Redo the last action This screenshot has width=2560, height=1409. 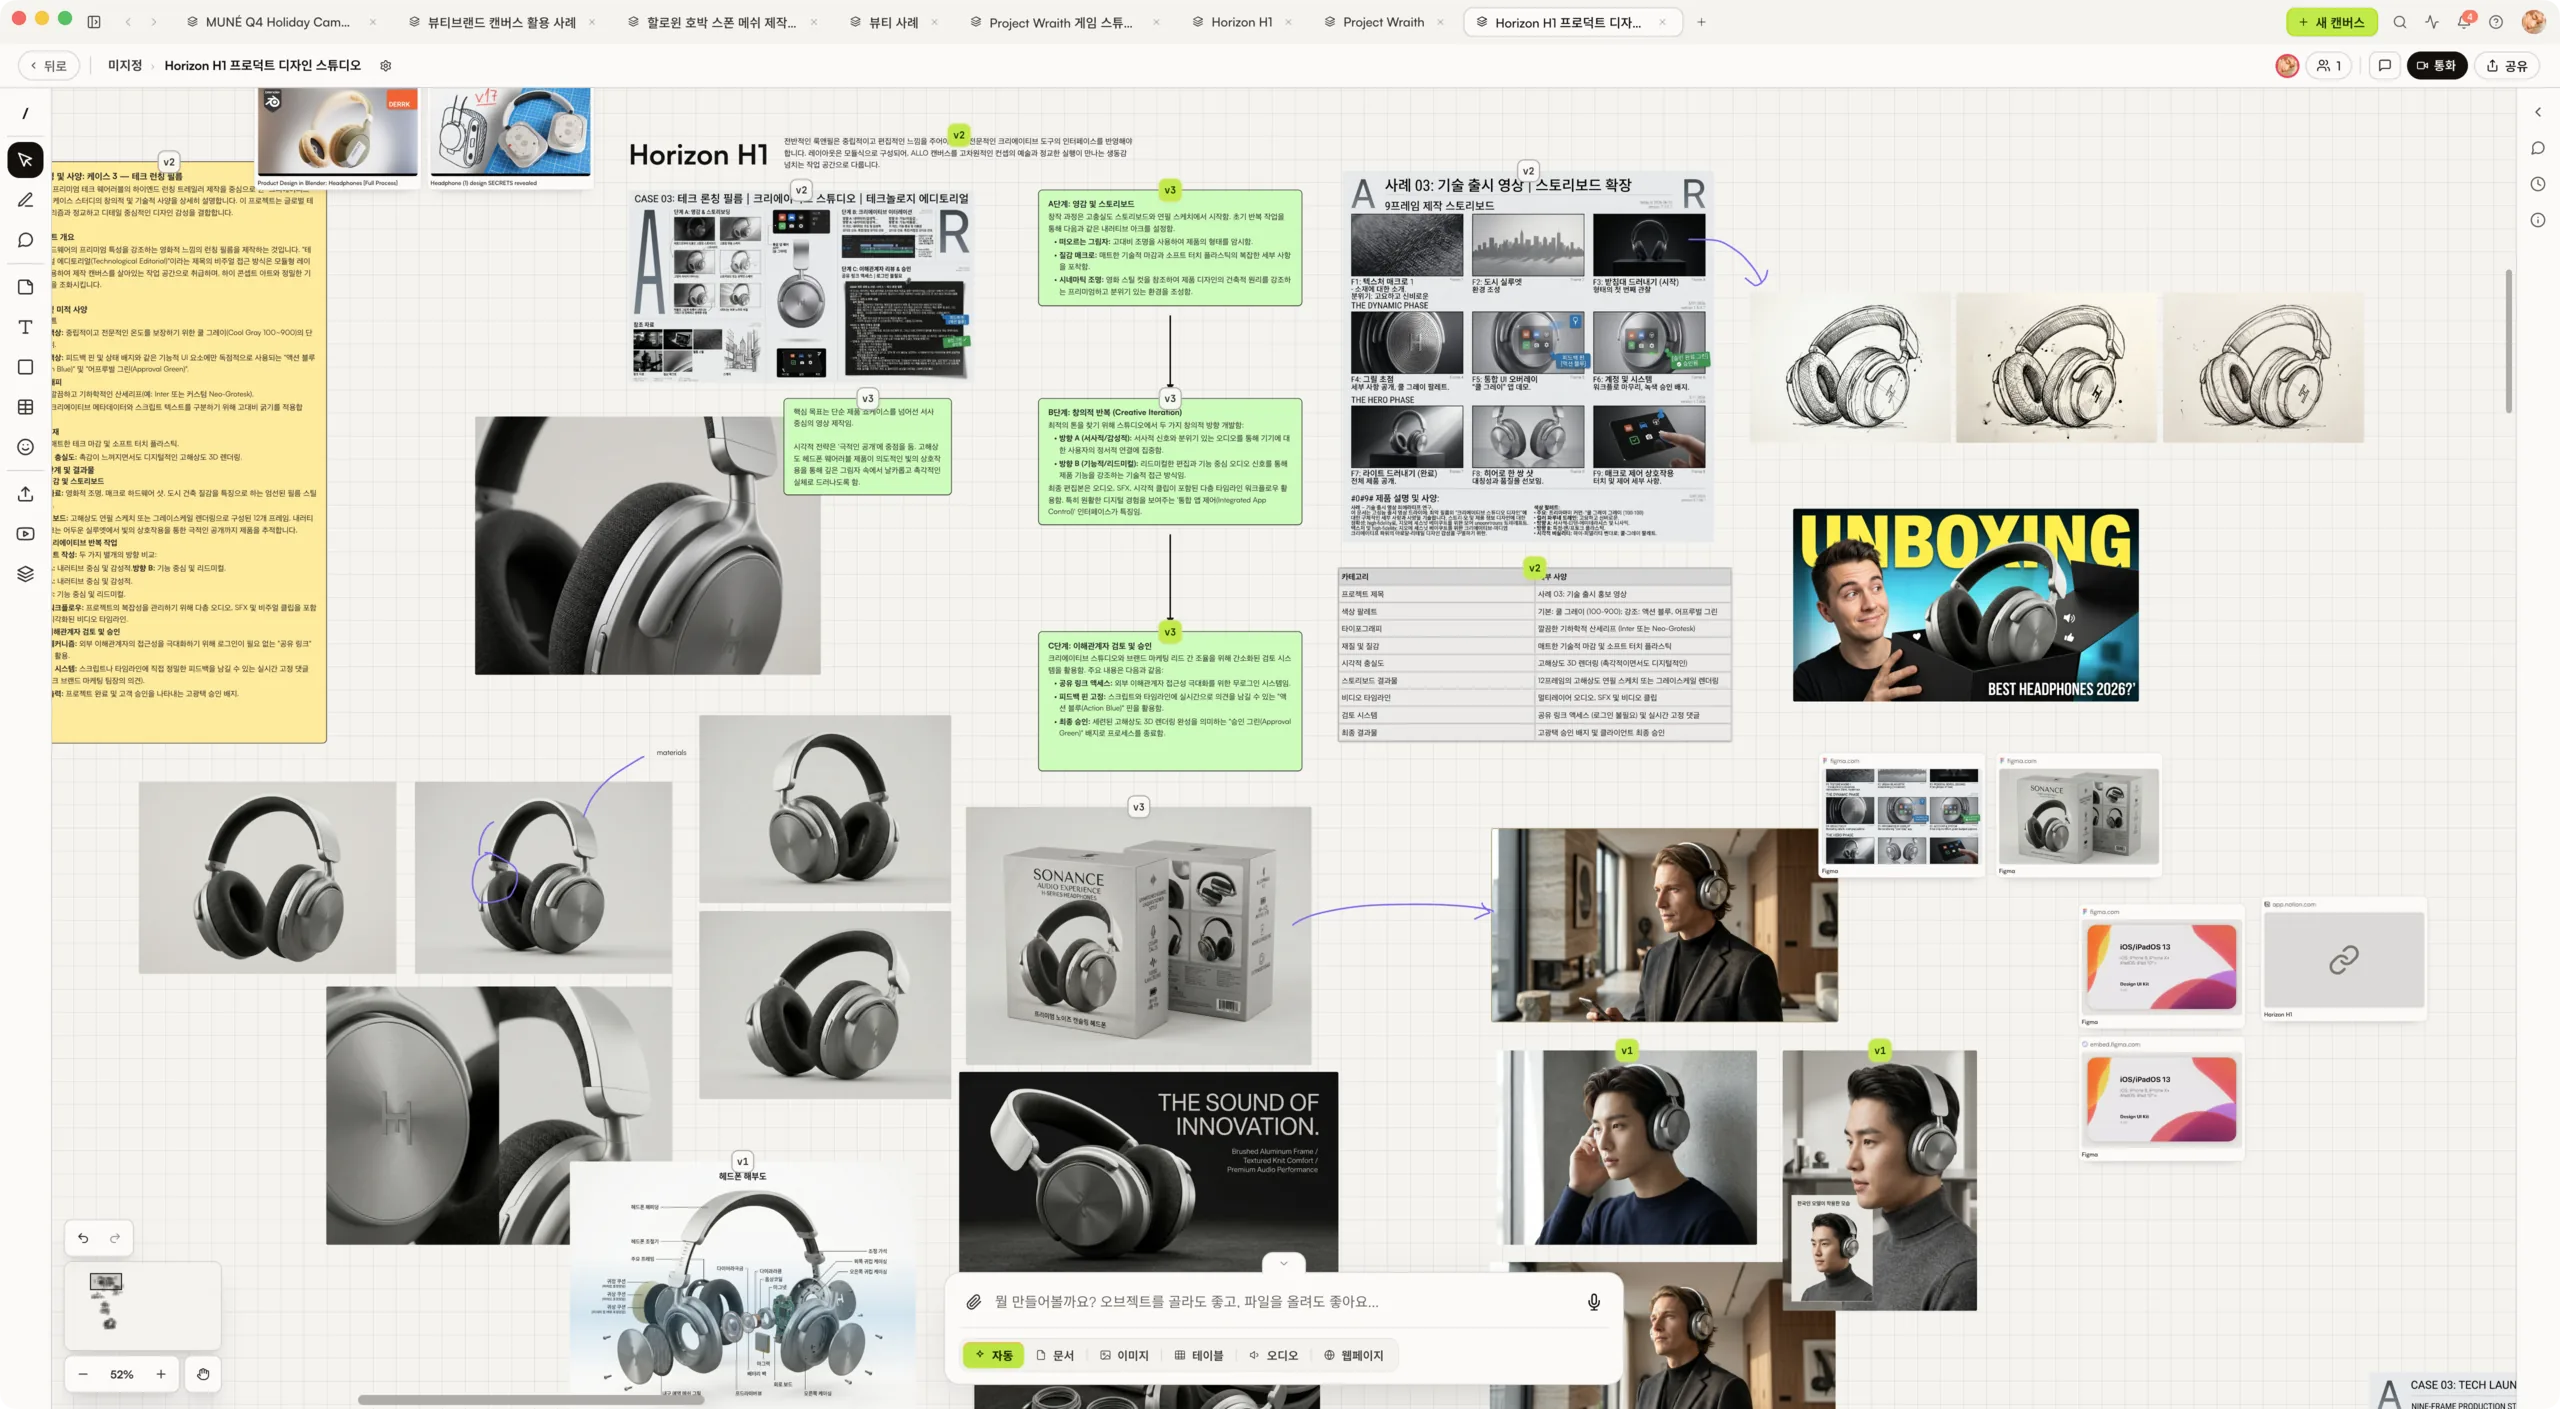pos(115,1239)
